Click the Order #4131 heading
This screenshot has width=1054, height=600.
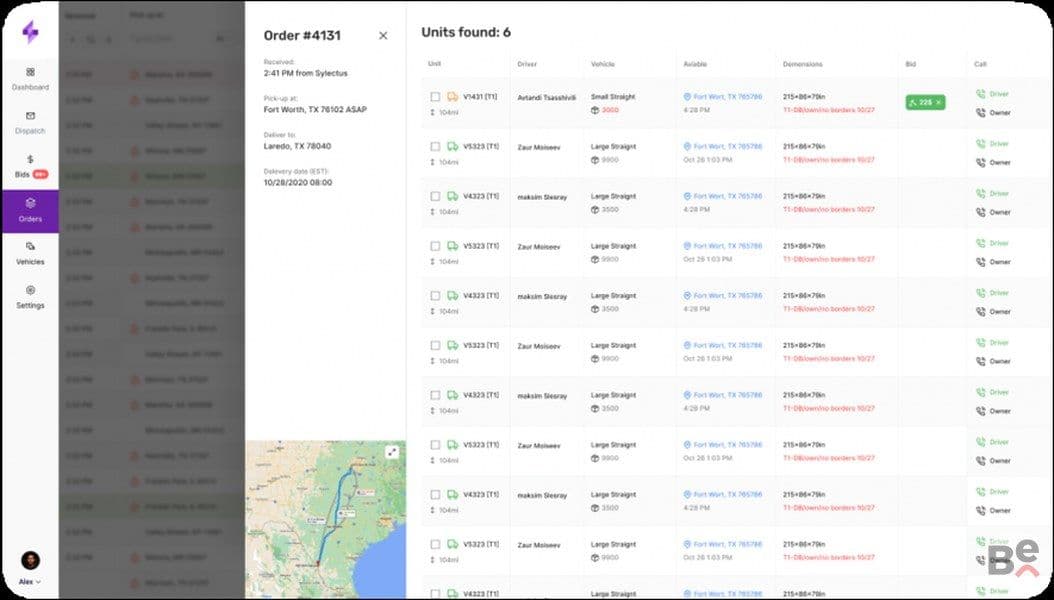302,36
